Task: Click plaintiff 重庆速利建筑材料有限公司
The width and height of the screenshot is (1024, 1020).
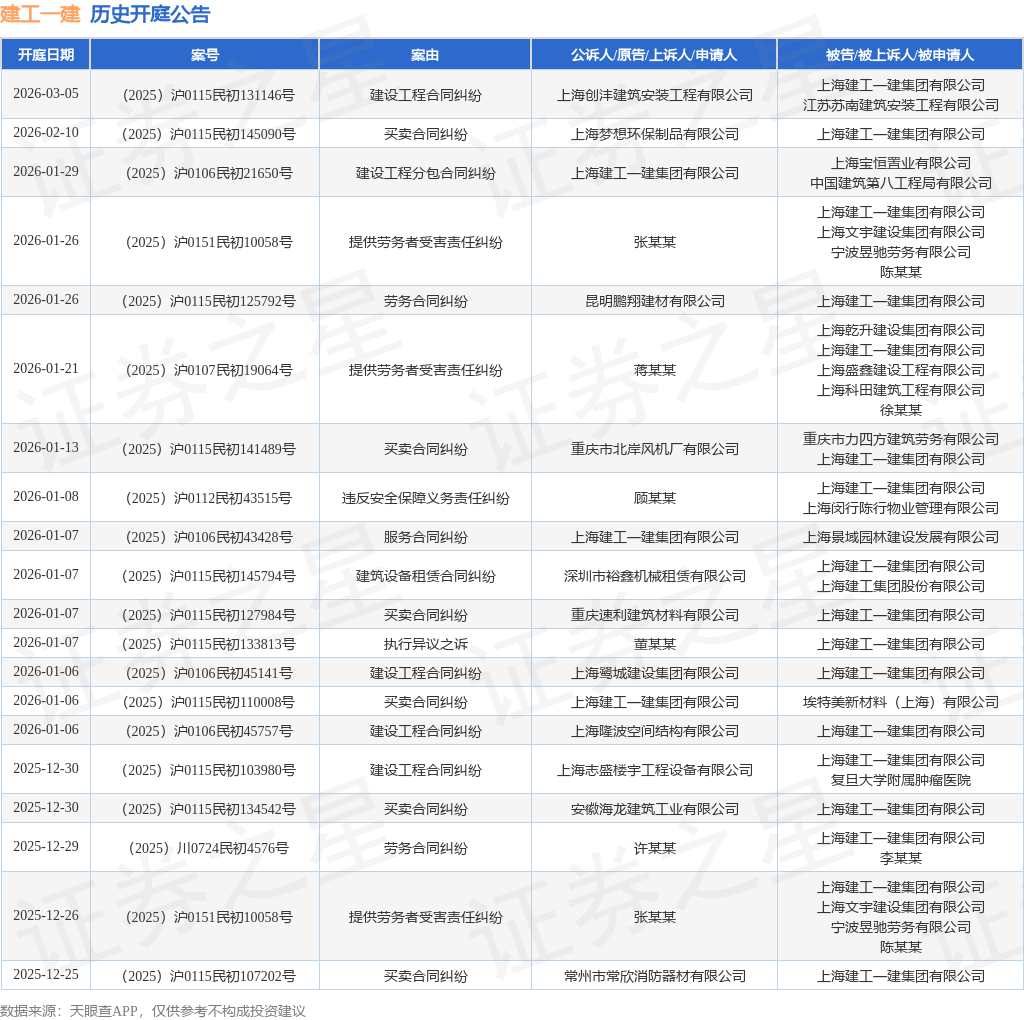Action: point(654,615)
